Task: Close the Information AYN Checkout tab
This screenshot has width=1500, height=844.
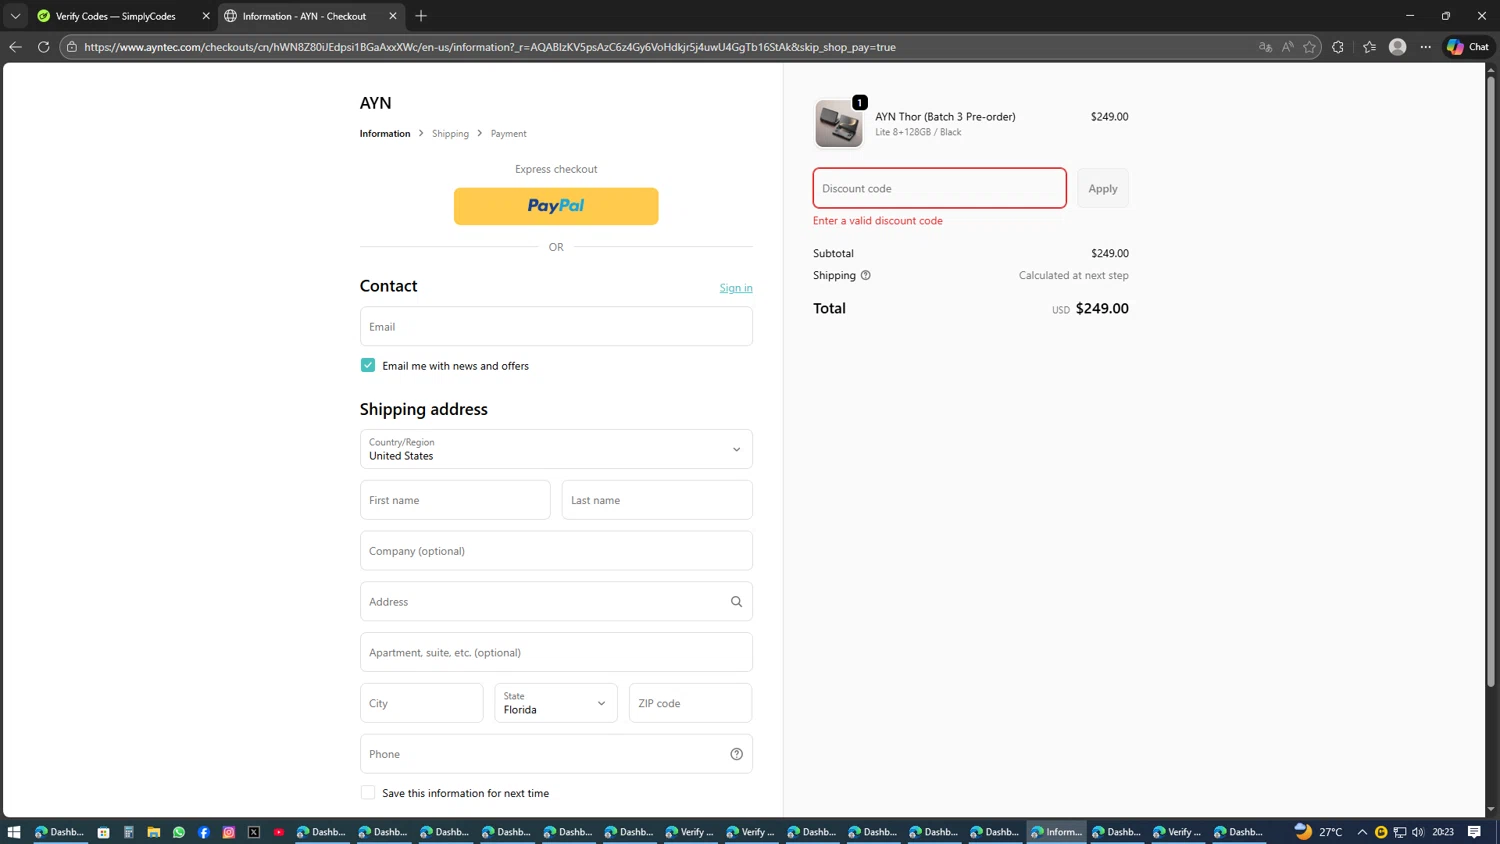Action: (x=393, y=16)
